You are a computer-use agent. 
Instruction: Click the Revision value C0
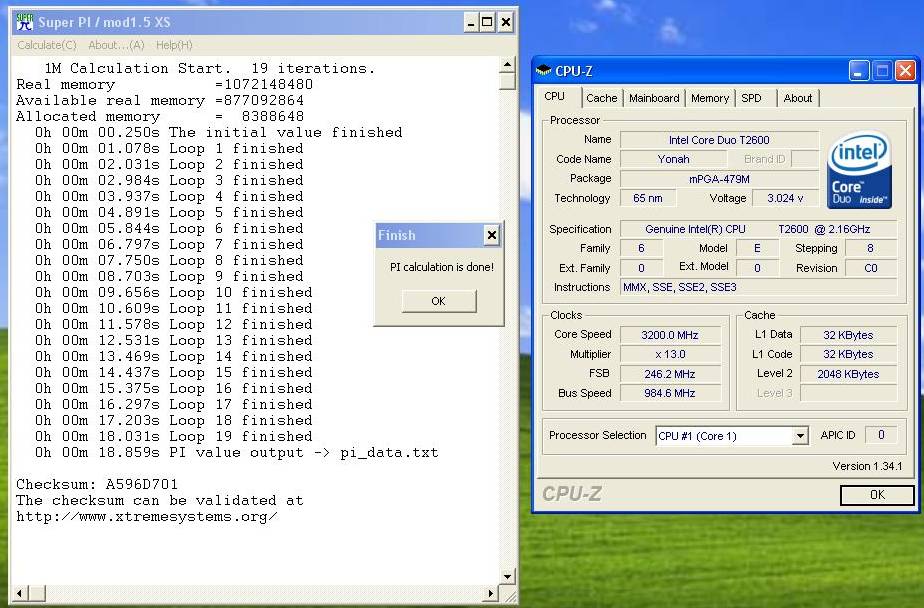pos(871,269)
